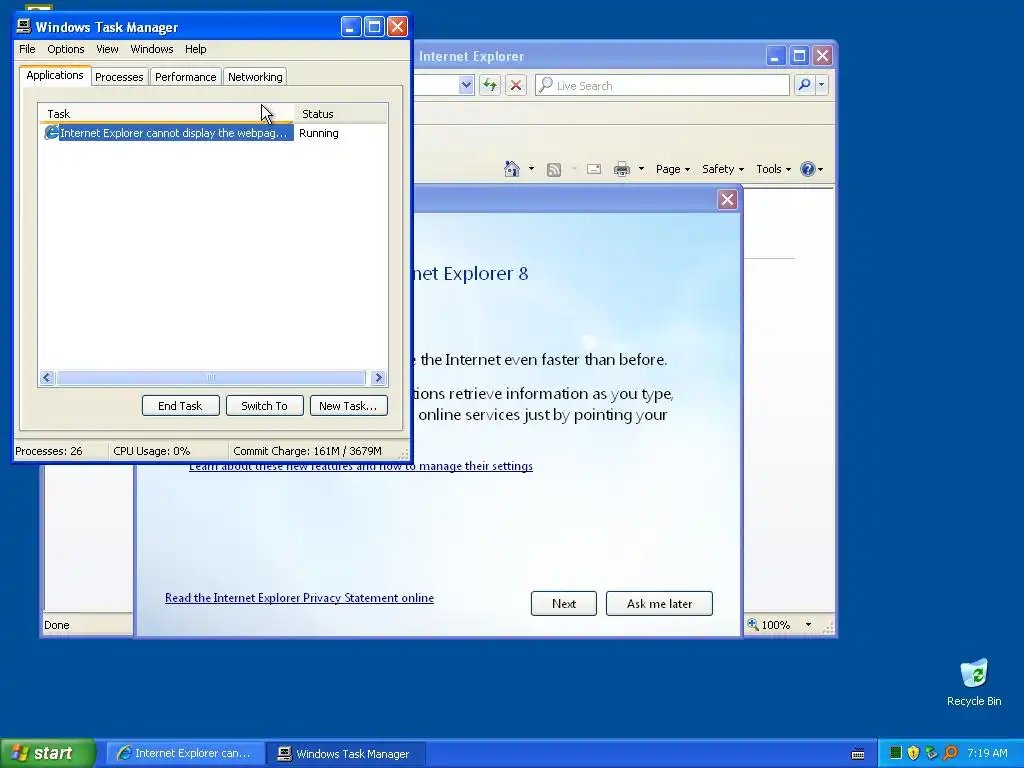Viewport: 1024px width, 768px height.
Task: Click the on-screen keyboard tray icon
Action: click(858, 754)
